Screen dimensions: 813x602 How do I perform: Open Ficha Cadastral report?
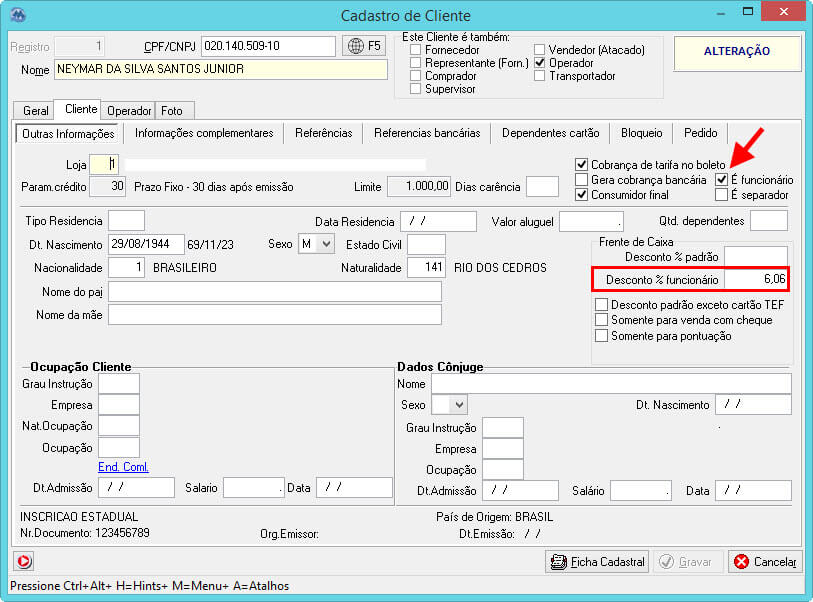(x=597, y=562)
